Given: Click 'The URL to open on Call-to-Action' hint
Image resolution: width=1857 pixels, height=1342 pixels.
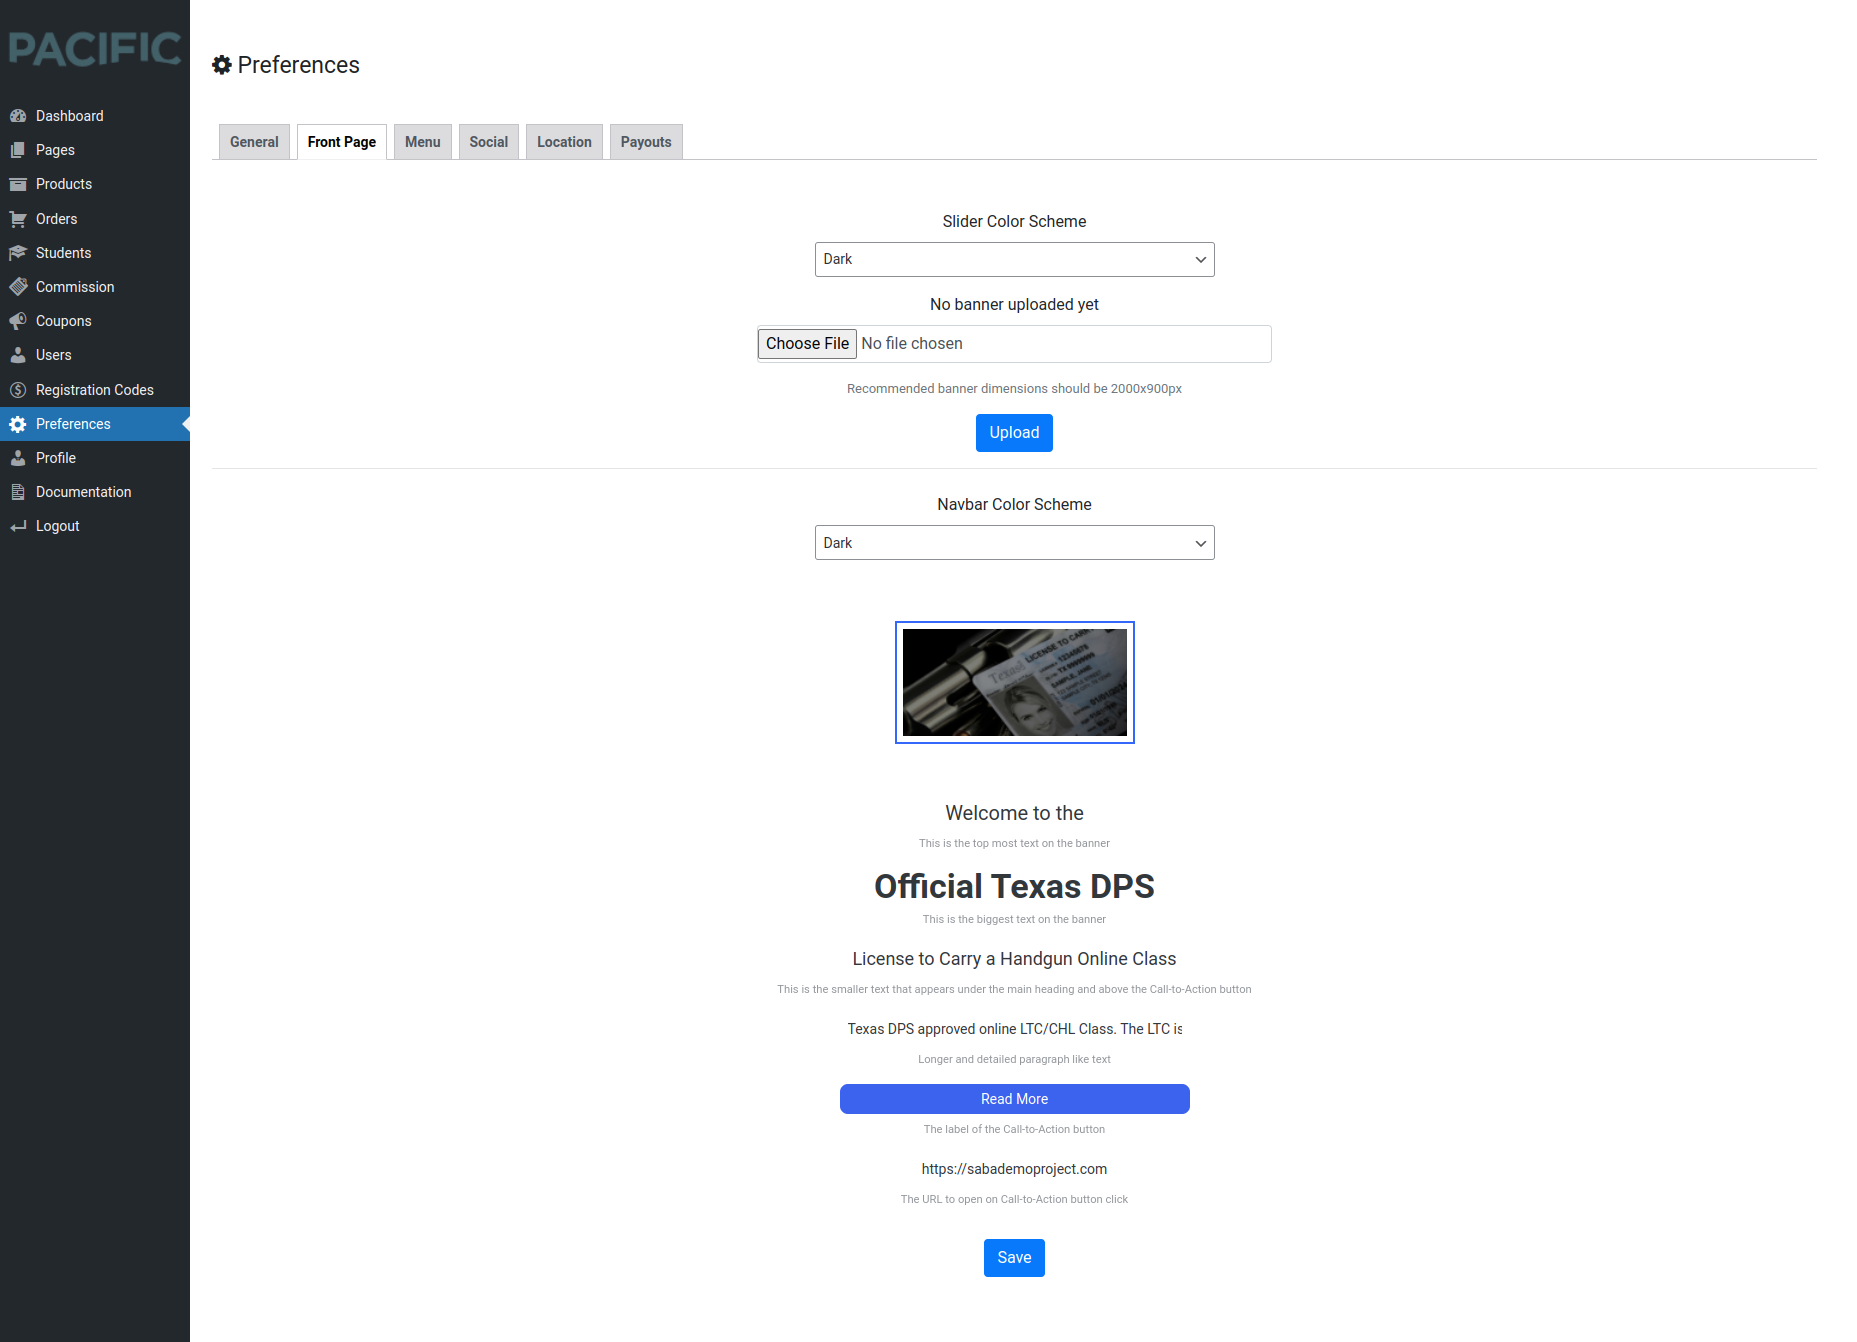Looking at the screenshot, I should click(1014, 1199).
